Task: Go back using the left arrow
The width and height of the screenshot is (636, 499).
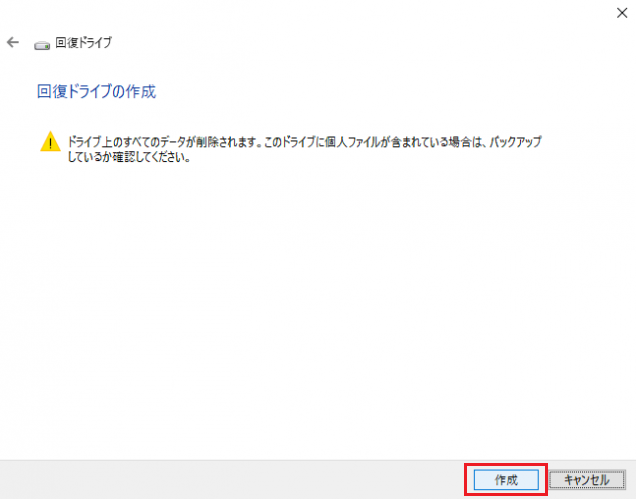Action: pyautogui.click(x=13, y=42)
